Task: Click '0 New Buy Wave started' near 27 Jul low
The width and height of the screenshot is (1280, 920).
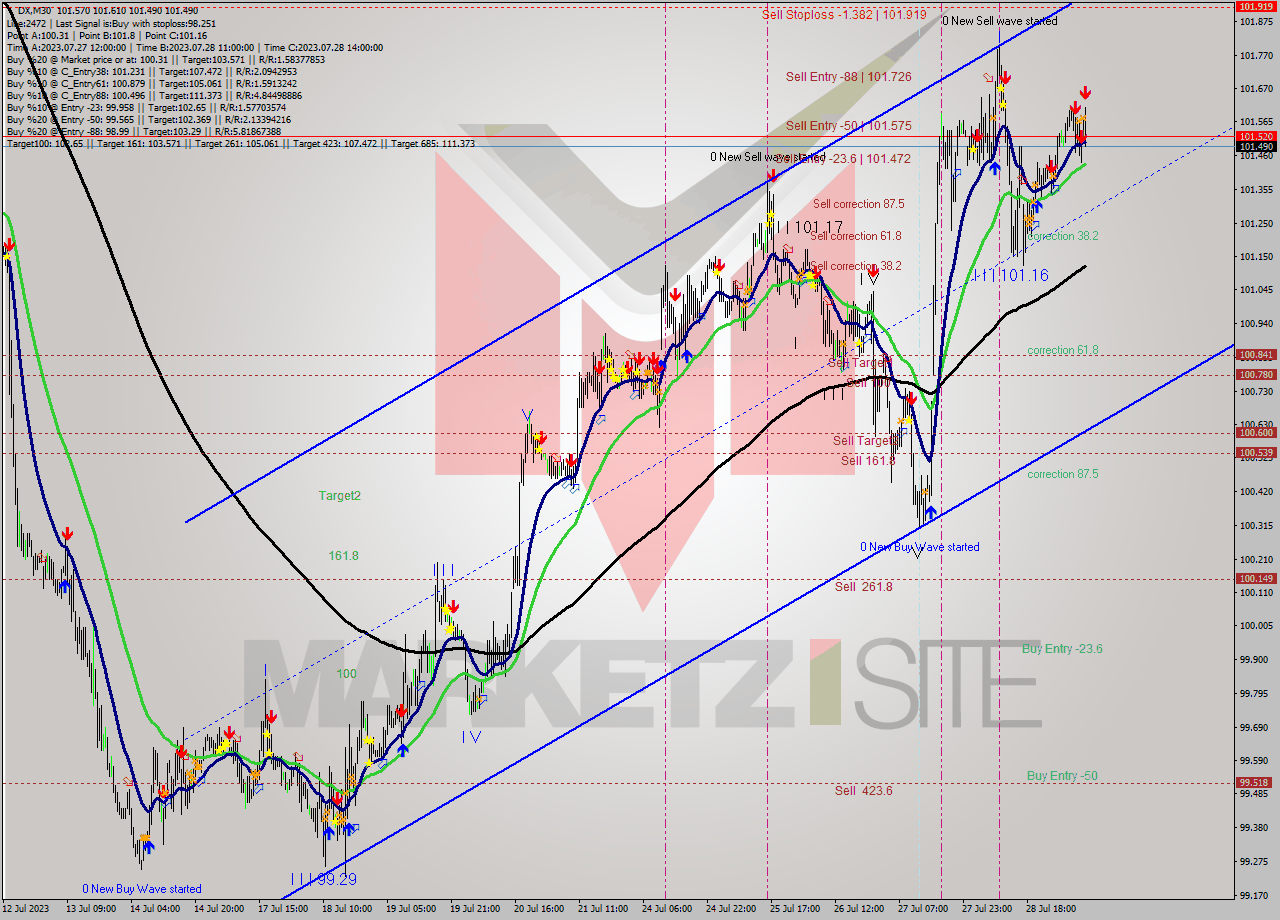Action: 920,547
